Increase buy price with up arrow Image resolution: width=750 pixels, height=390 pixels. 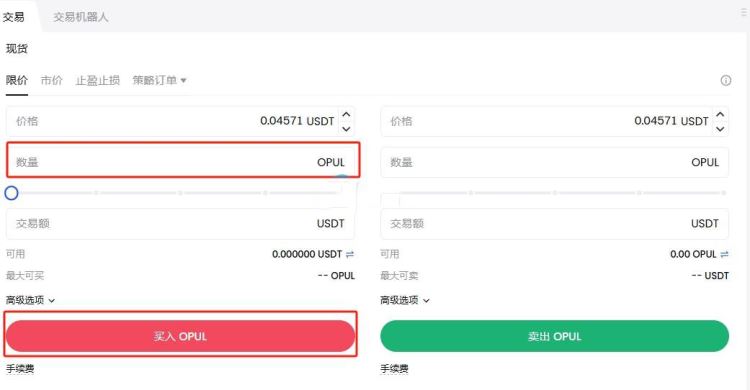(346, 114)
